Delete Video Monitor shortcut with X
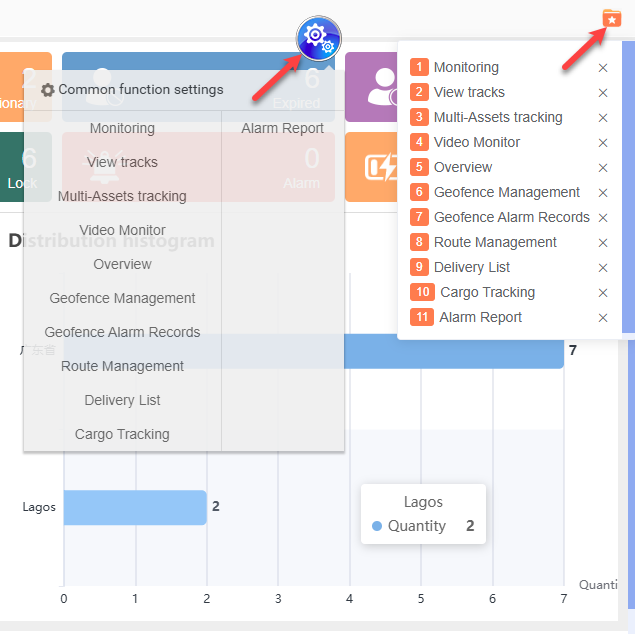Screen dimensions: 635x634 [602, 143]
